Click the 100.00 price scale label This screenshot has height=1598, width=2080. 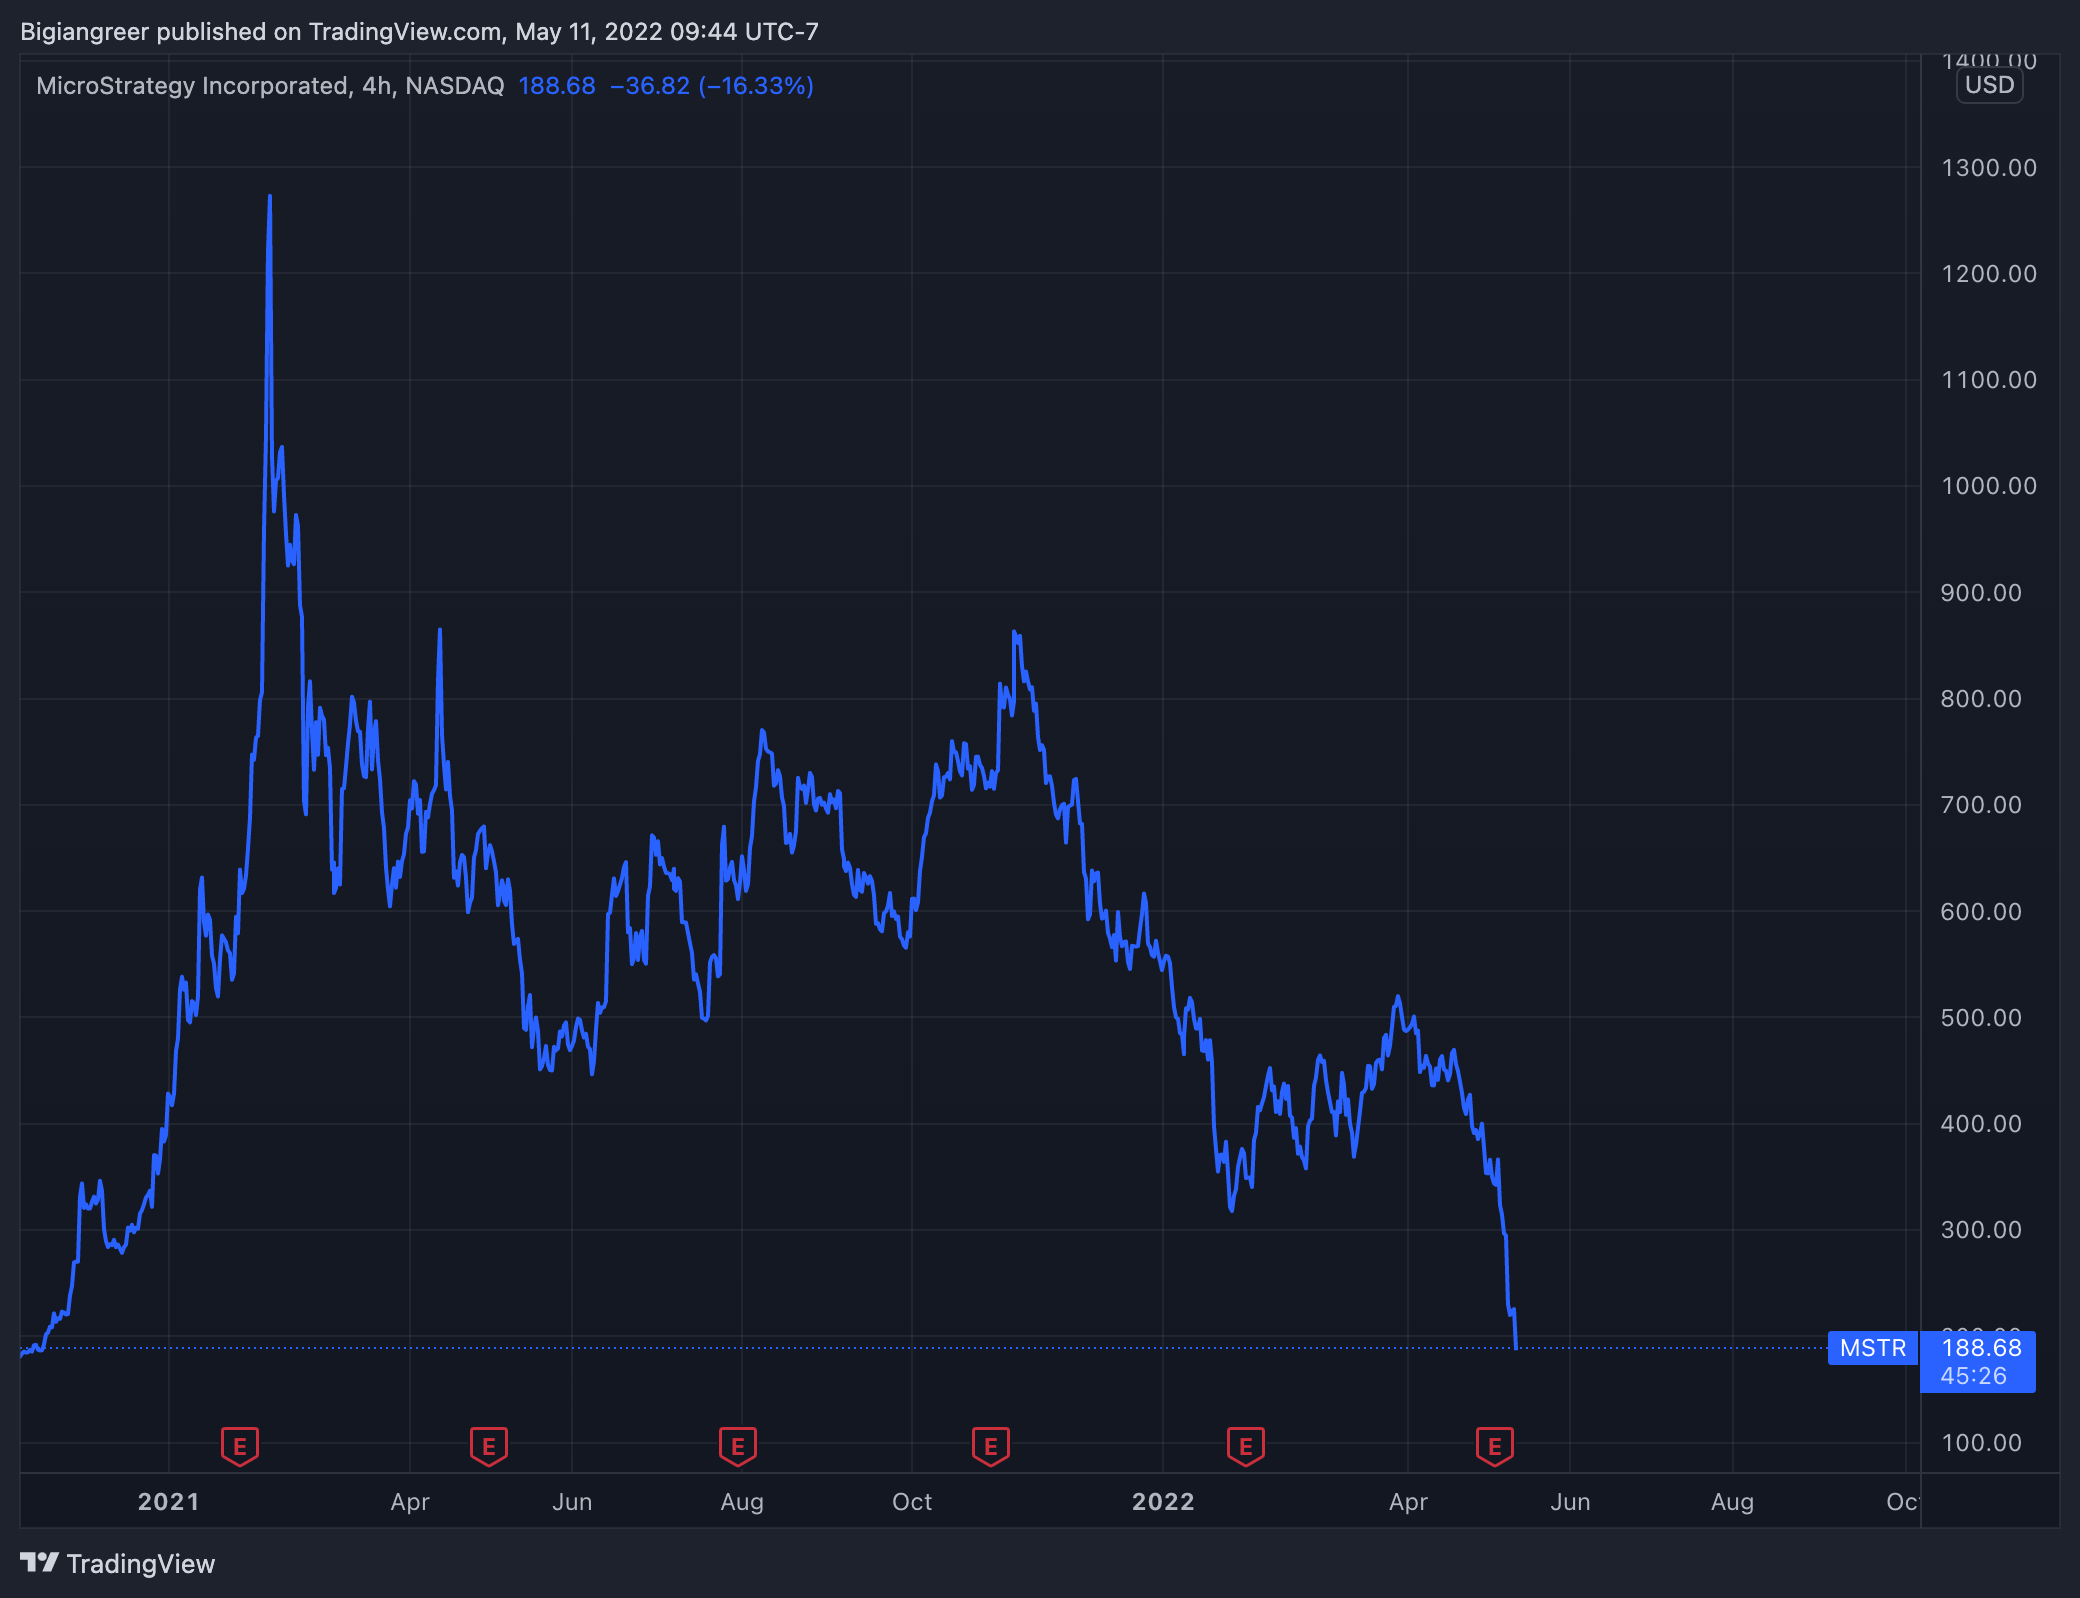[1981, 1443]
